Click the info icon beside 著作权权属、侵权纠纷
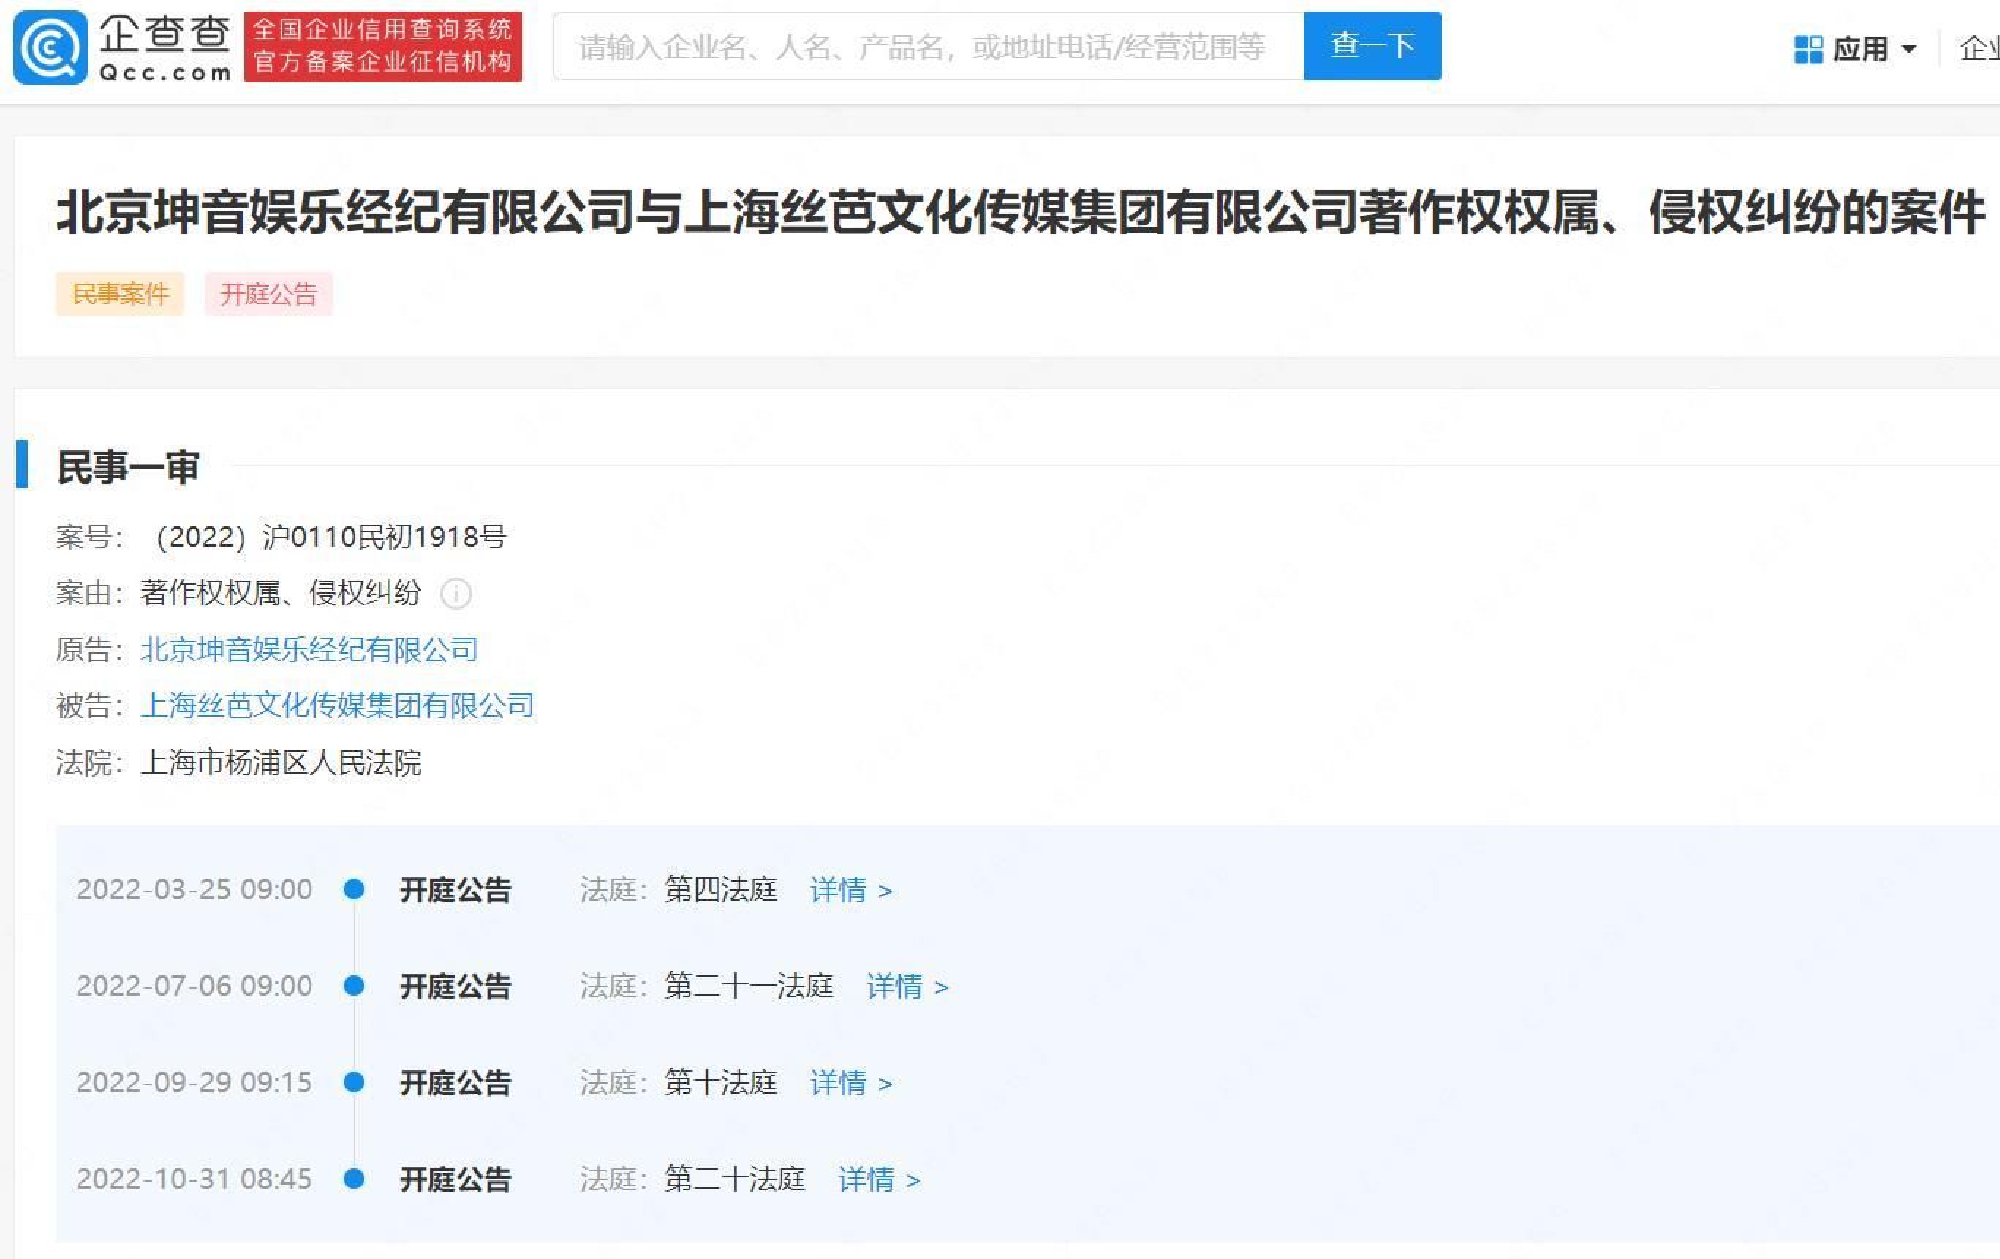 point(456,594)
